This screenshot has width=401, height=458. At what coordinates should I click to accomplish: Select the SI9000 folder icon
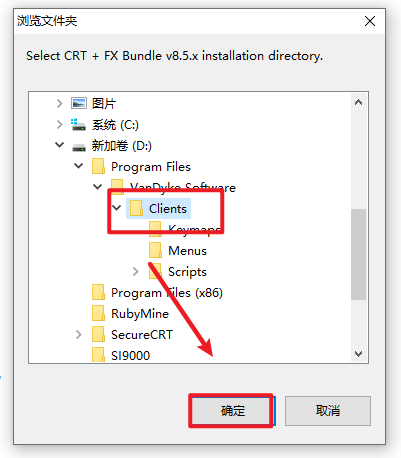click(x=98, y=355)
